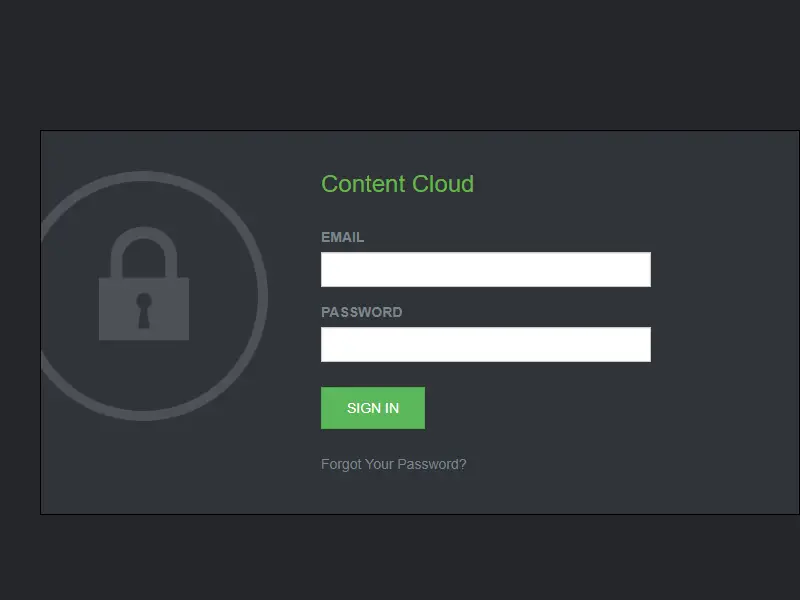
Task: Focus the Password input field
Action: (486, 344)
